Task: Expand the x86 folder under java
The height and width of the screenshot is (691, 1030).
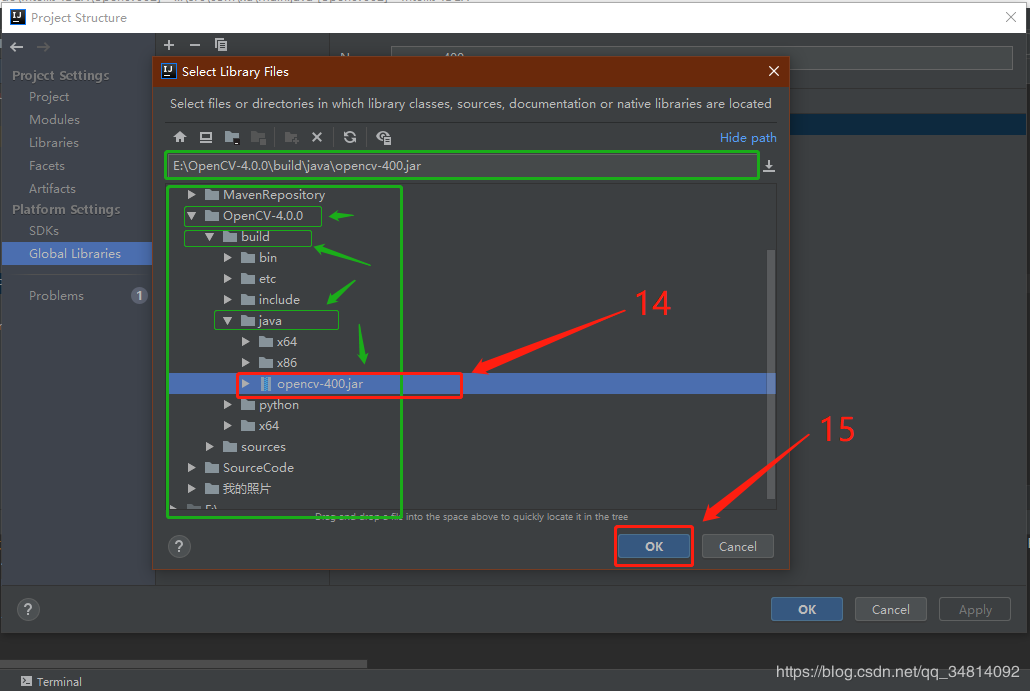Action: (245, 363)
